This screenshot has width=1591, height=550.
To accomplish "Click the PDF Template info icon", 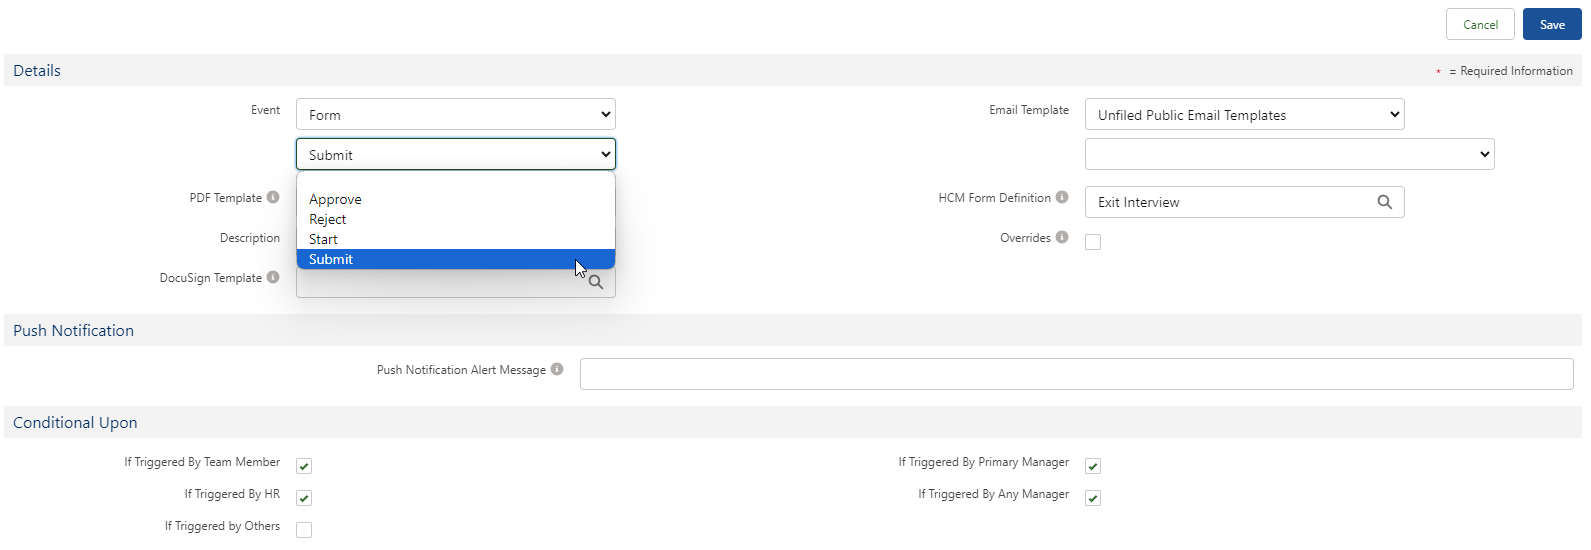I will tap(273, 198).
